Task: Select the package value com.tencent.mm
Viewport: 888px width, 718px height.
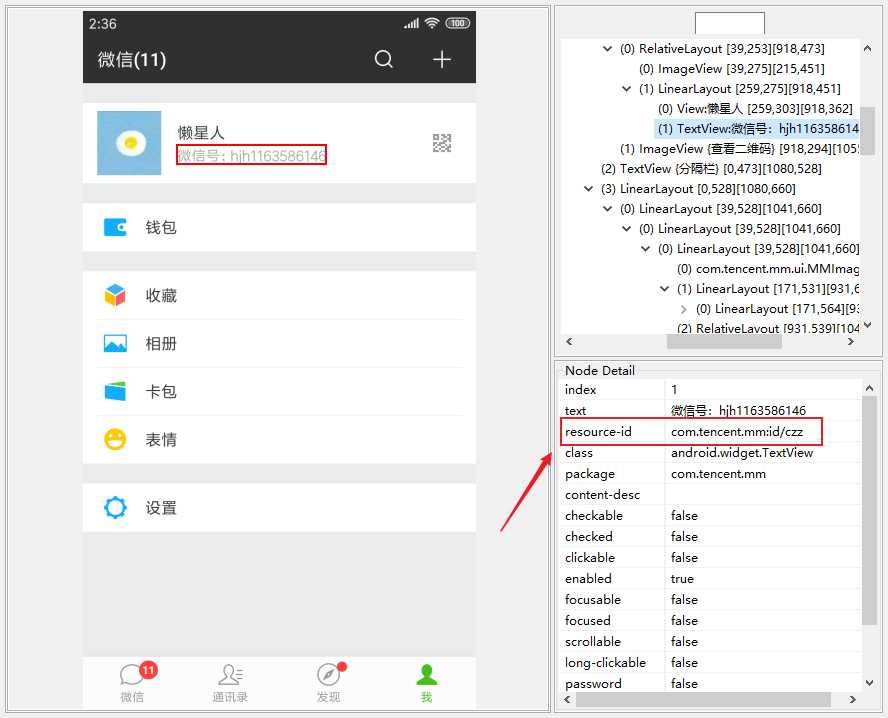Action: [718, 474]
